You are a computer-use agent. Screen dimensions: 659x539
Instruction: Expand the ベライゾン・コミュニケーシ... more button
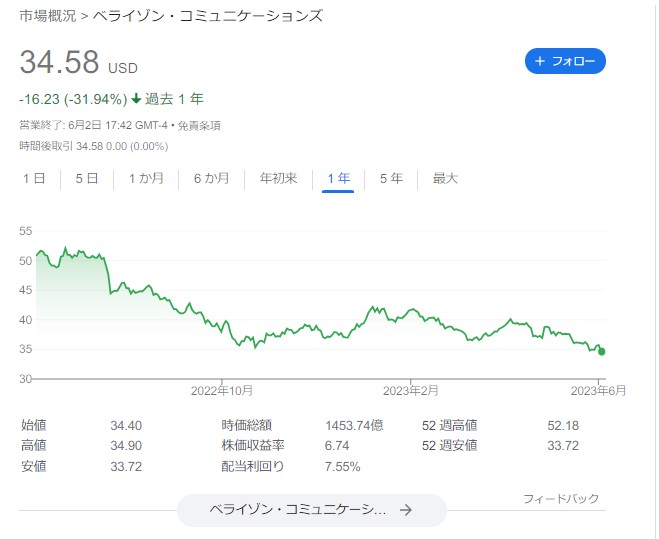tap(311, 510)
